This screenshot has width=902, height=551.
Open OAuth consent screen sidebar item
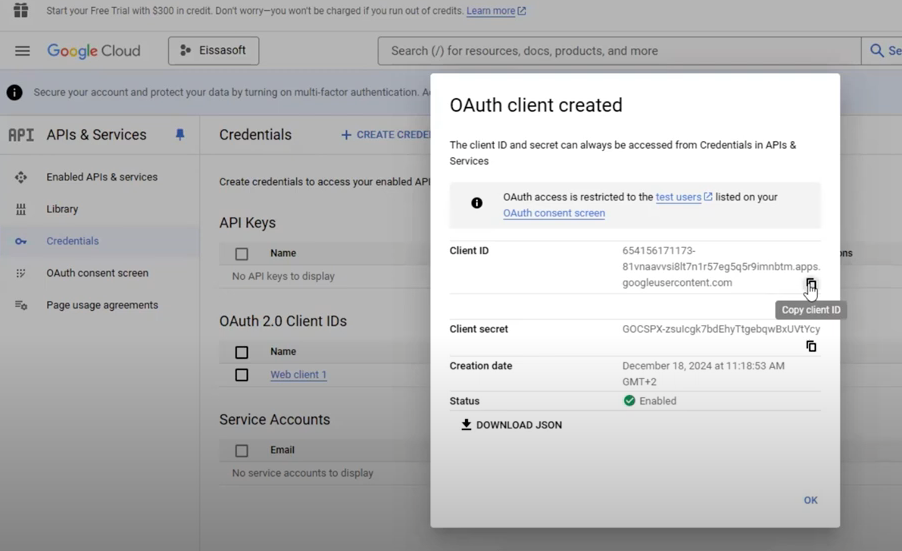pos(97,273)
